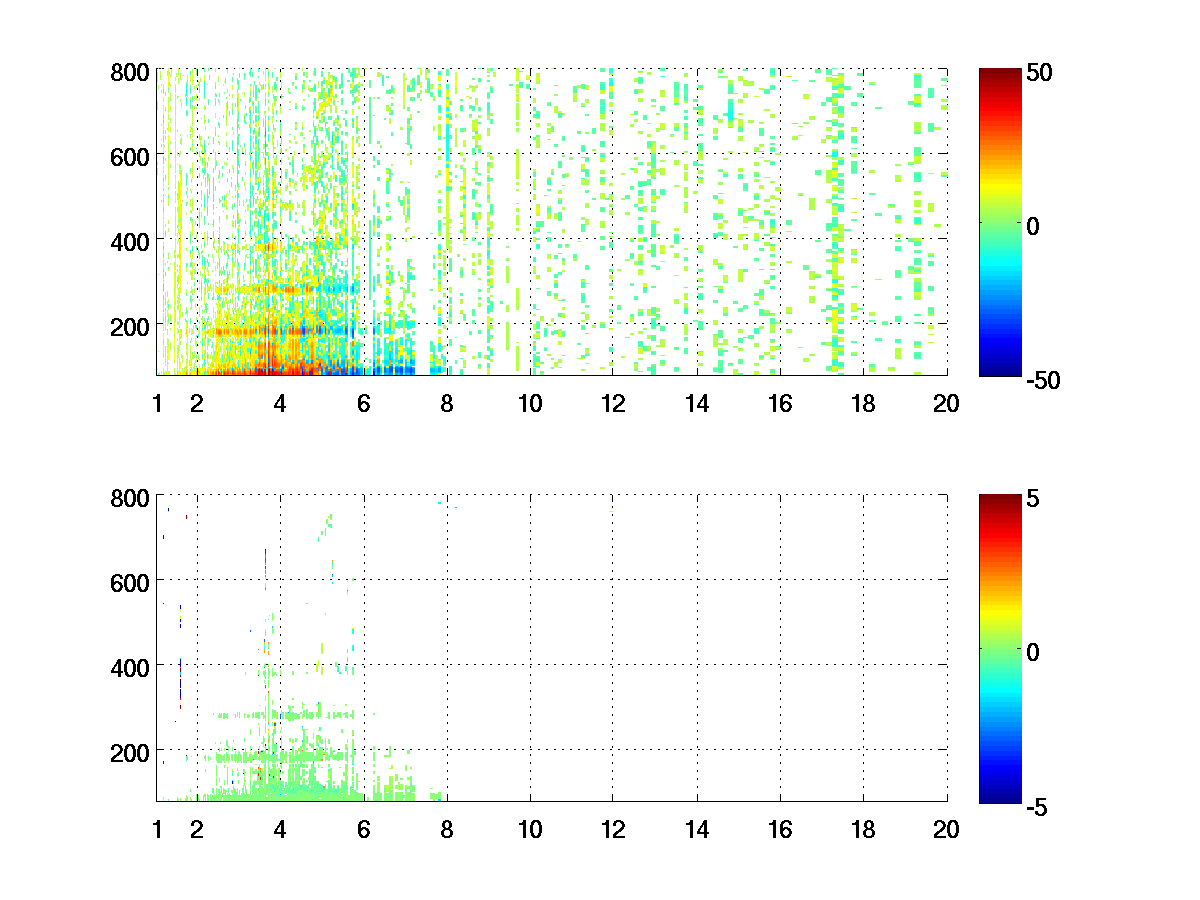Click x-axis tick 14 under bottom plot
This screenshot has height=900, width=1200.
tap(697, 829)
